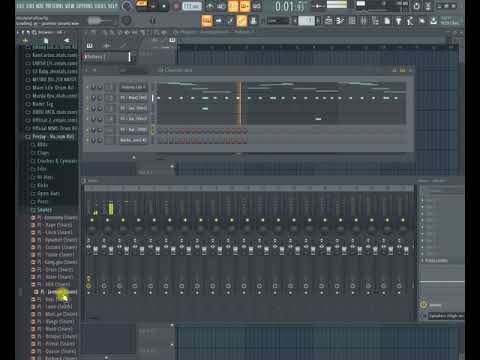Toggle the last channel's mute LED in the rack

[x=88, y=140]
